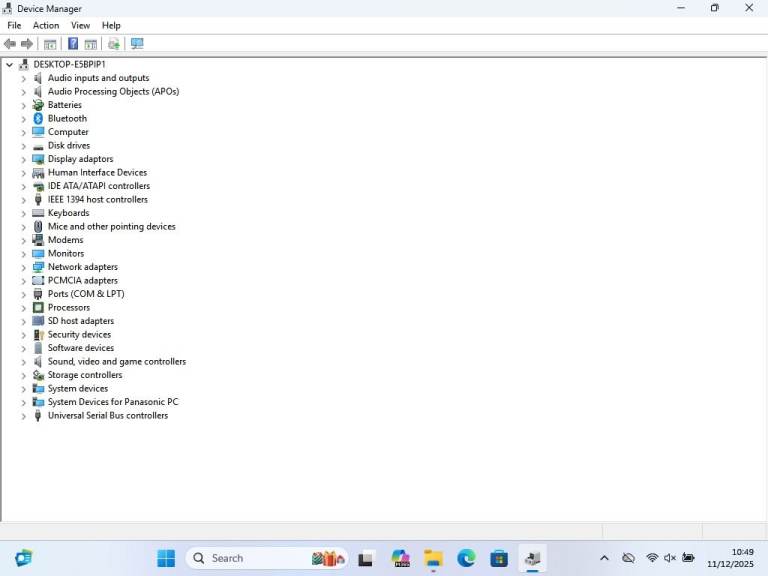Select System Devices for Panasonic PC
The image size is (768, 576).
112,402
